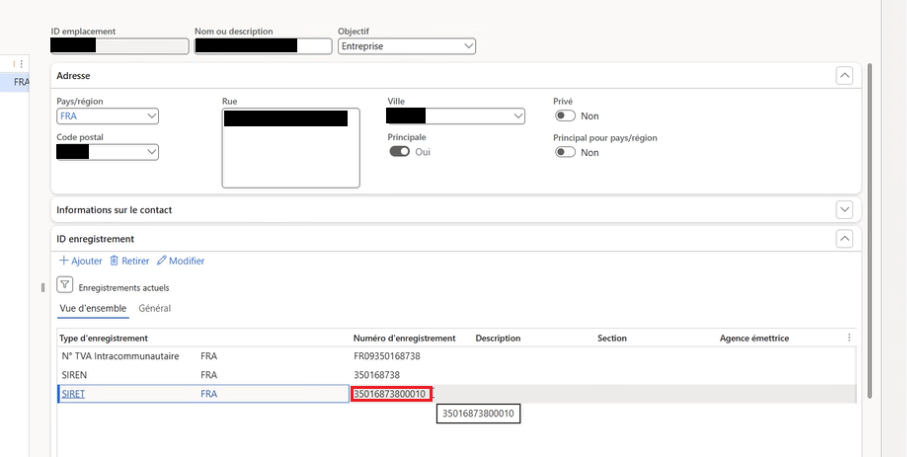The height and width of the screenshot is (457, 907).
Task: Click the FR09350168738 registration number
Action: tap(387, 356)
